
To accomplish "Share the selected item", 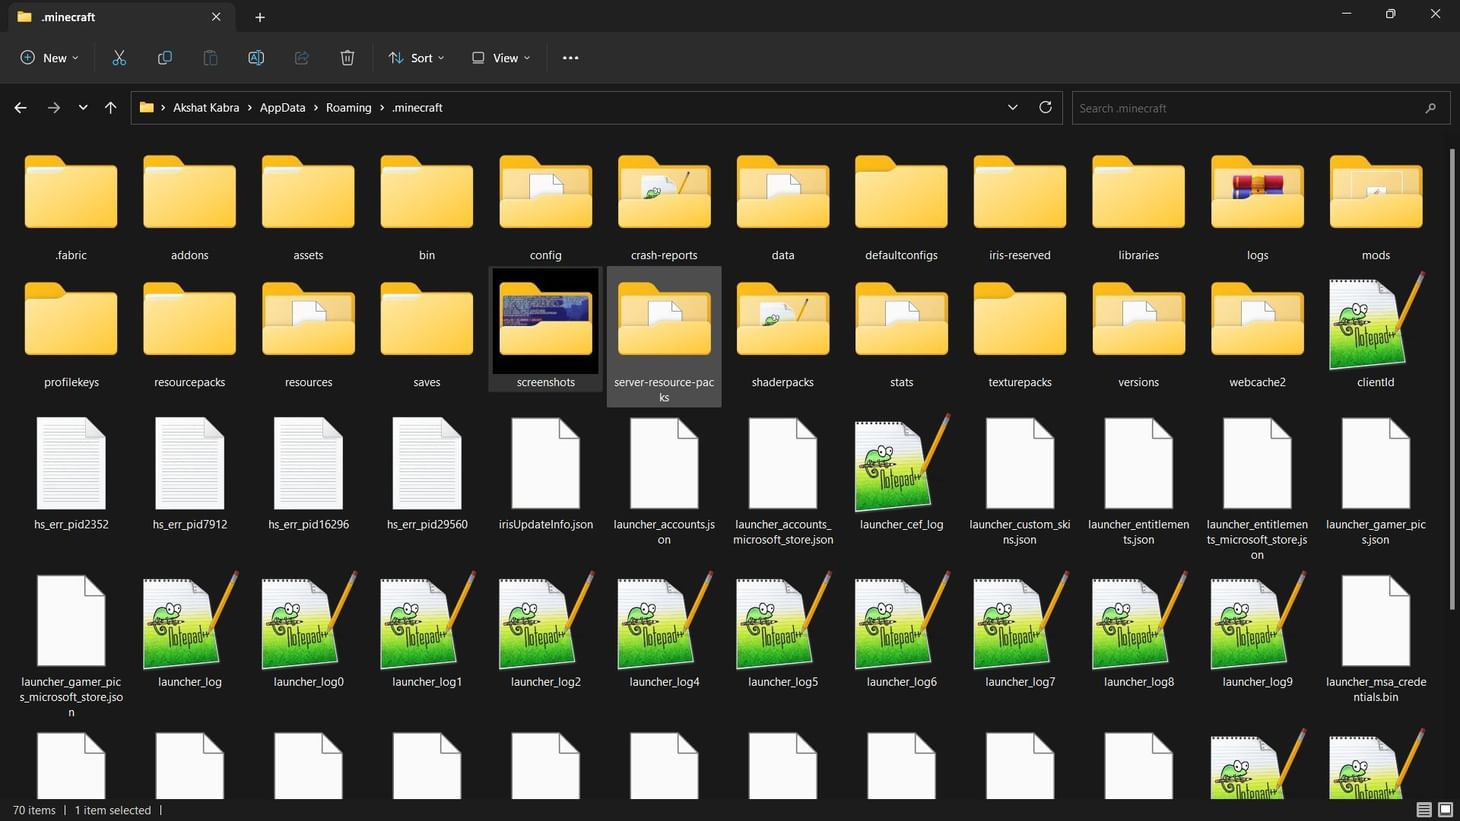I will pyautogui.click(x=302, y=57).
